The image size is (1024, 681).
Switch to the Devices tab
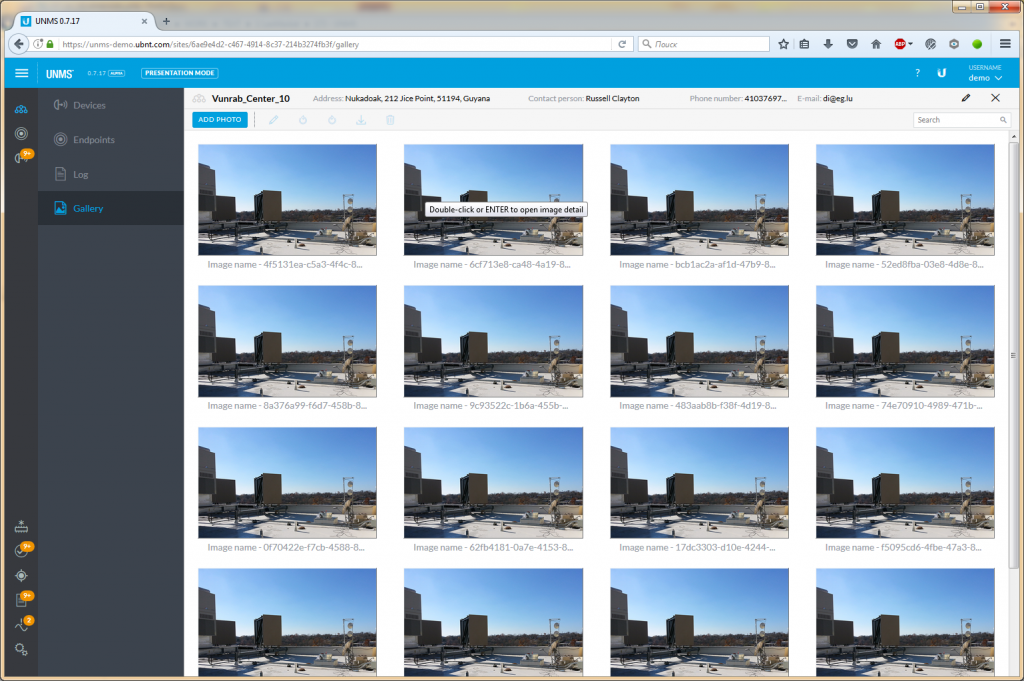[89, 105]
